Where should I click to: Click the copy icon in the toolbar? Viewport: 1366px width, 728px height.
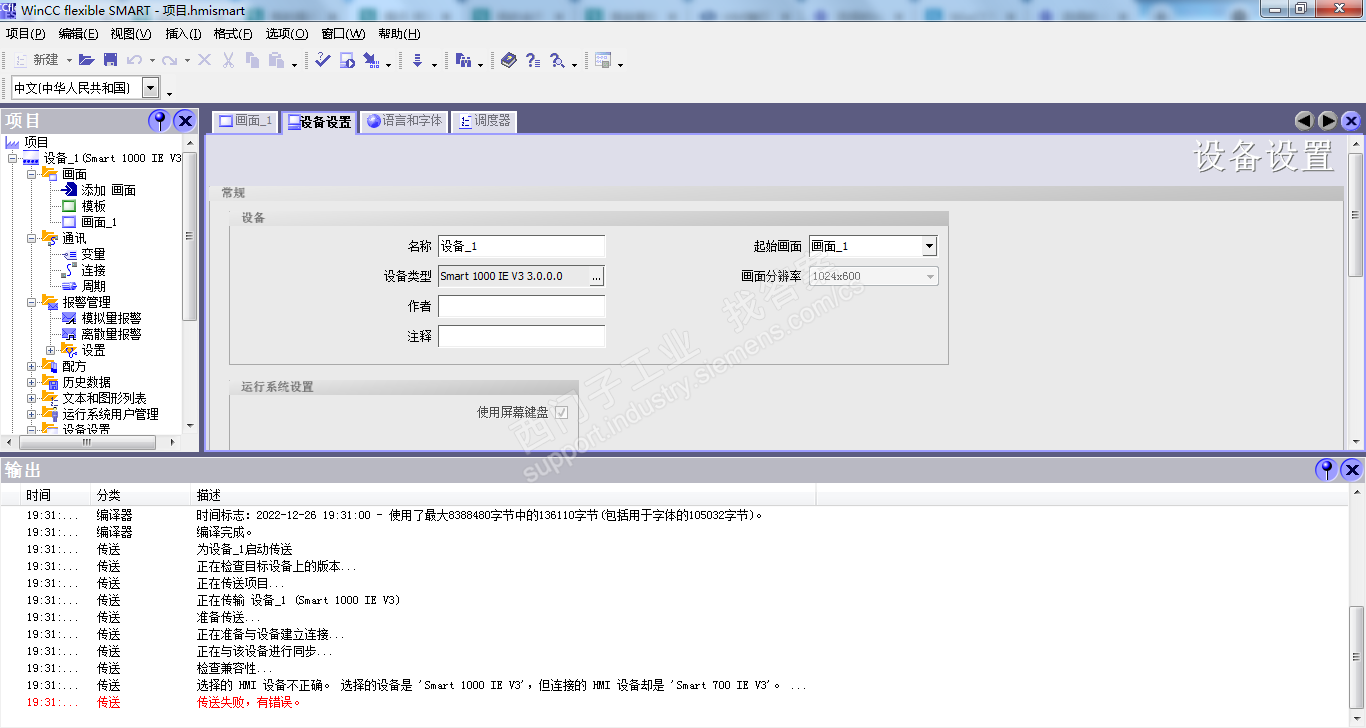252,60
